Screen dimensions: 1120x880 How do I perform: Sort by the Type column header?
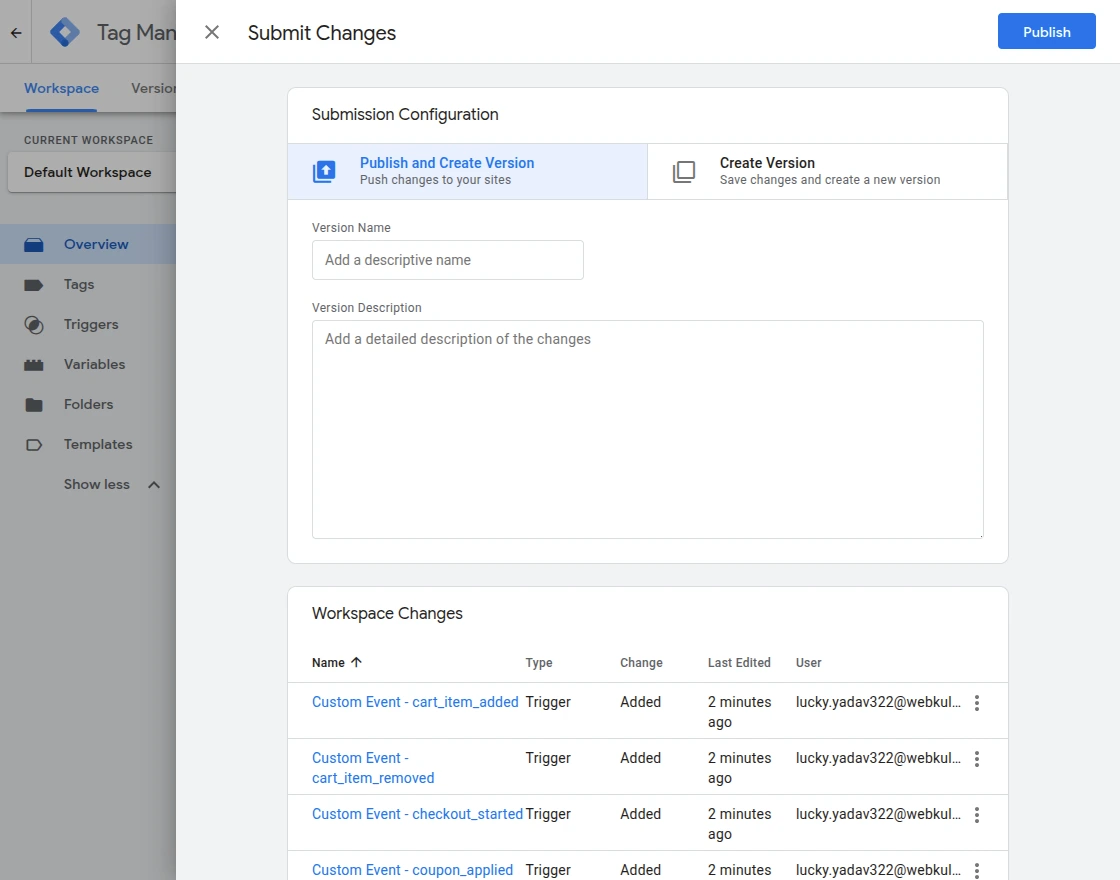(x=539, y=663)
